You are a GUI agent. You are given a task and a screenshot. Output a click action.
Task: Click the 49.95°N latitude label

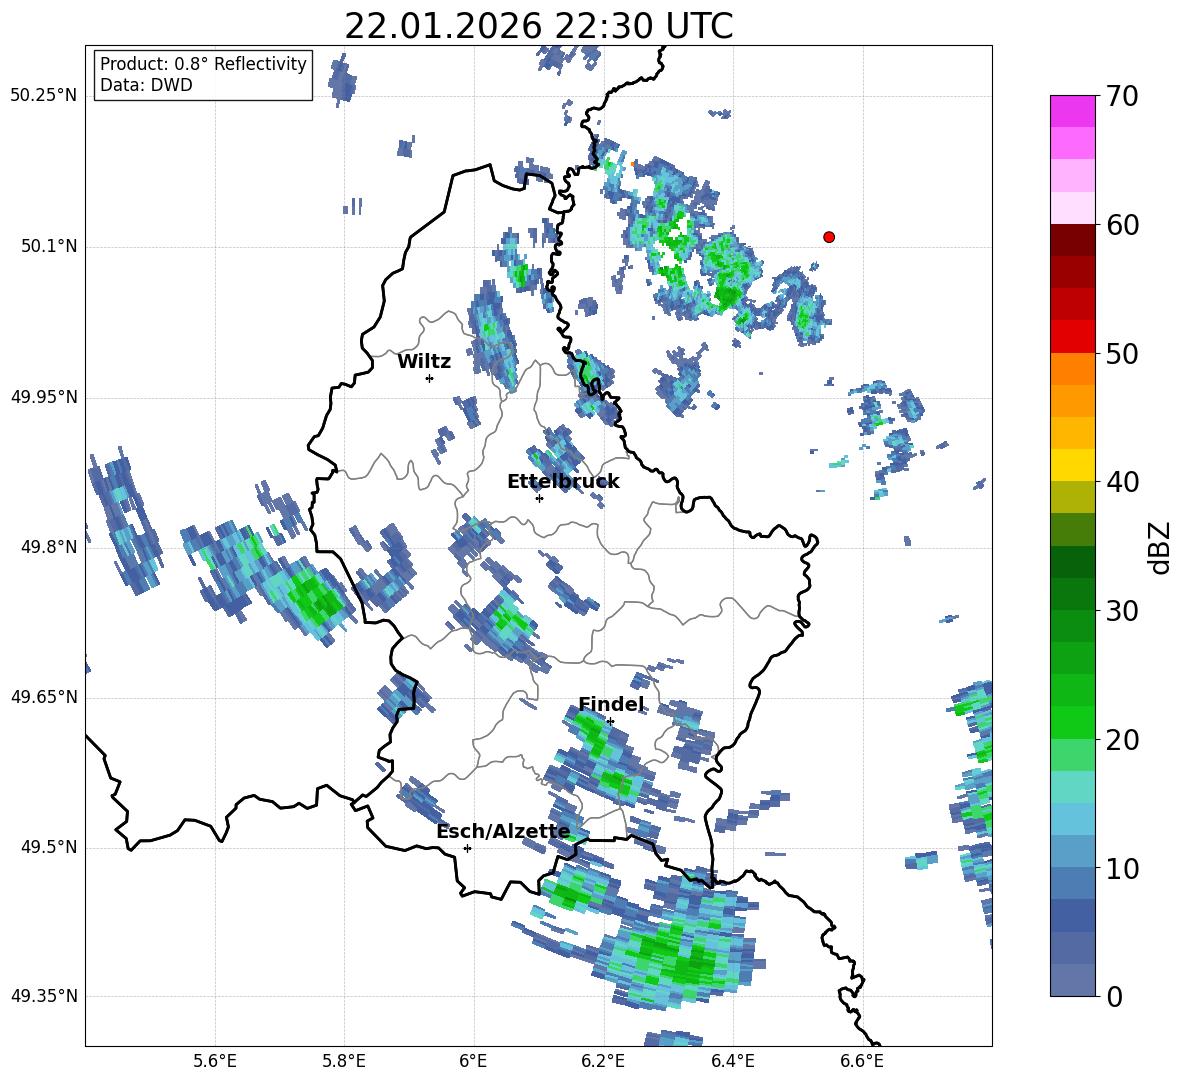(44, 396)
